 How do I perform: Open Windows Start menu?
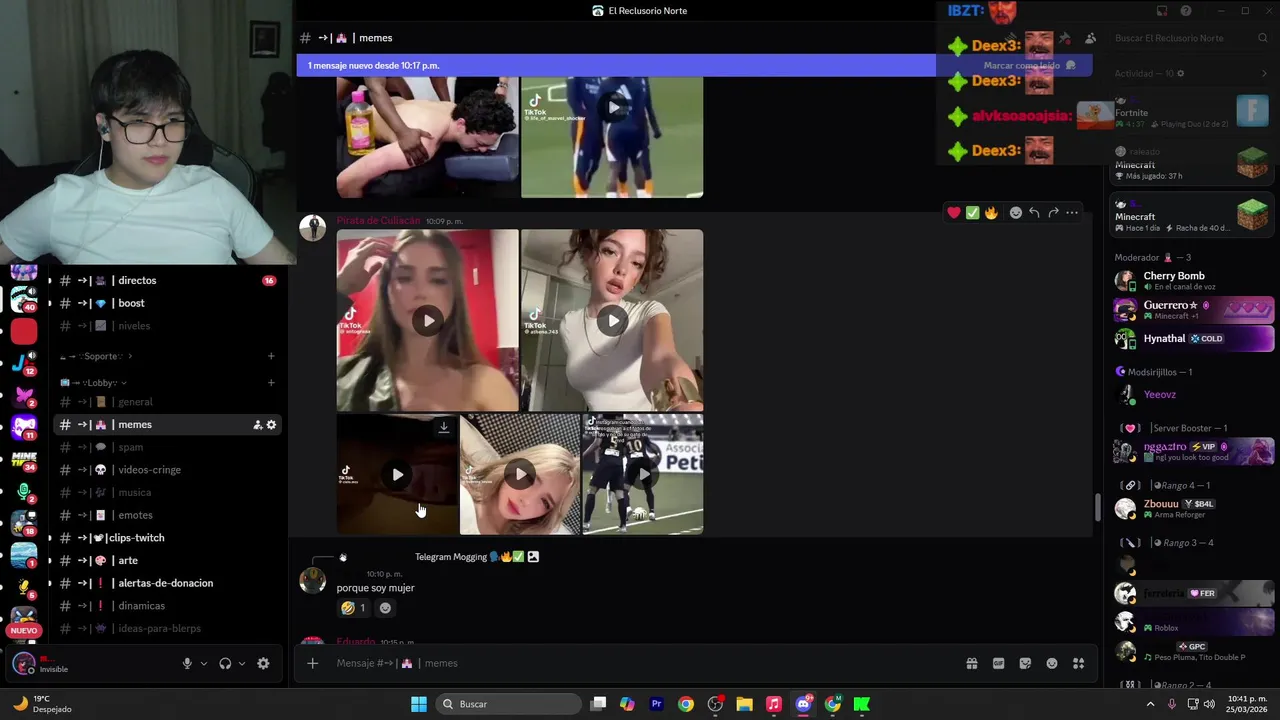(419, 704)
